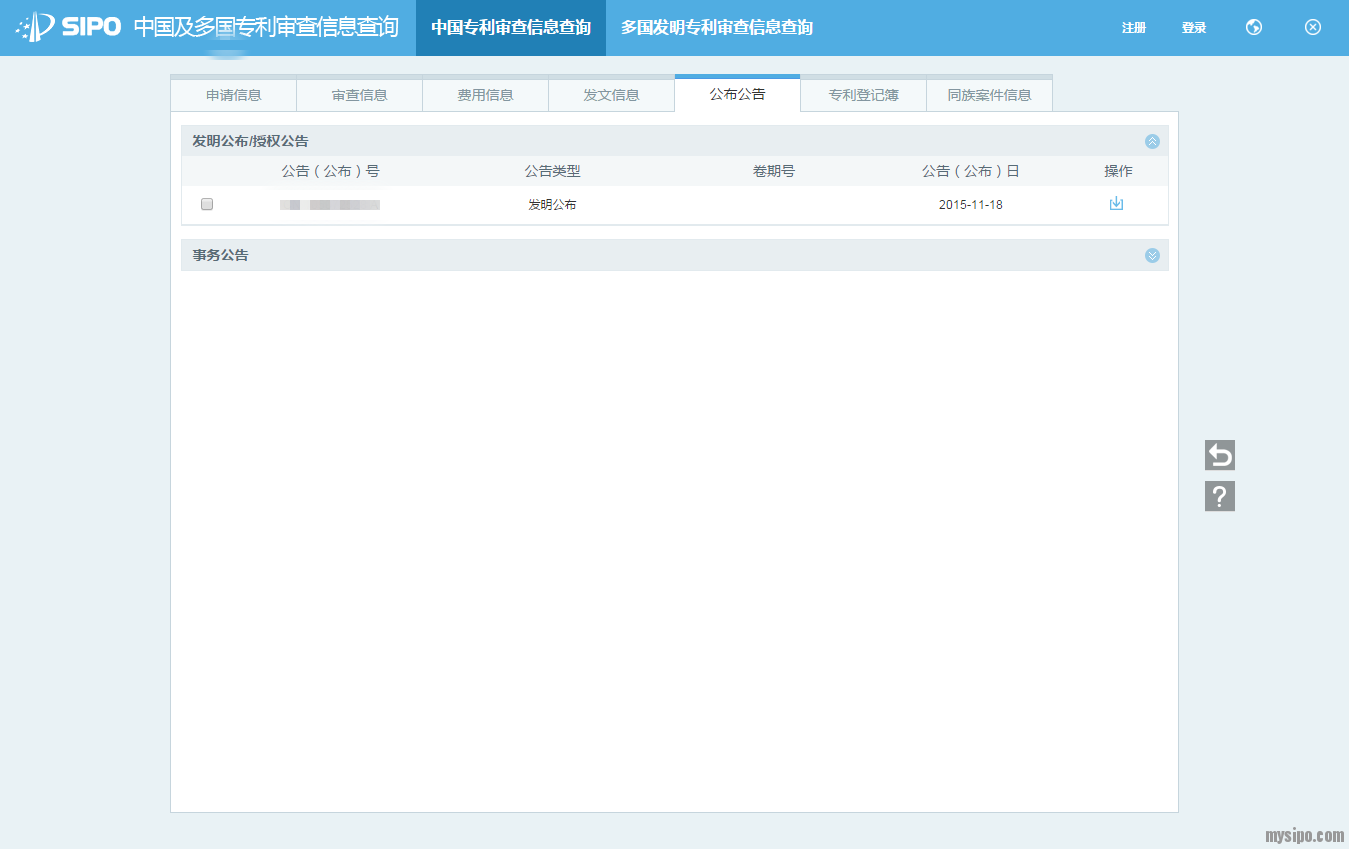Click the SIPO logo icon

[x=36, y=27]
